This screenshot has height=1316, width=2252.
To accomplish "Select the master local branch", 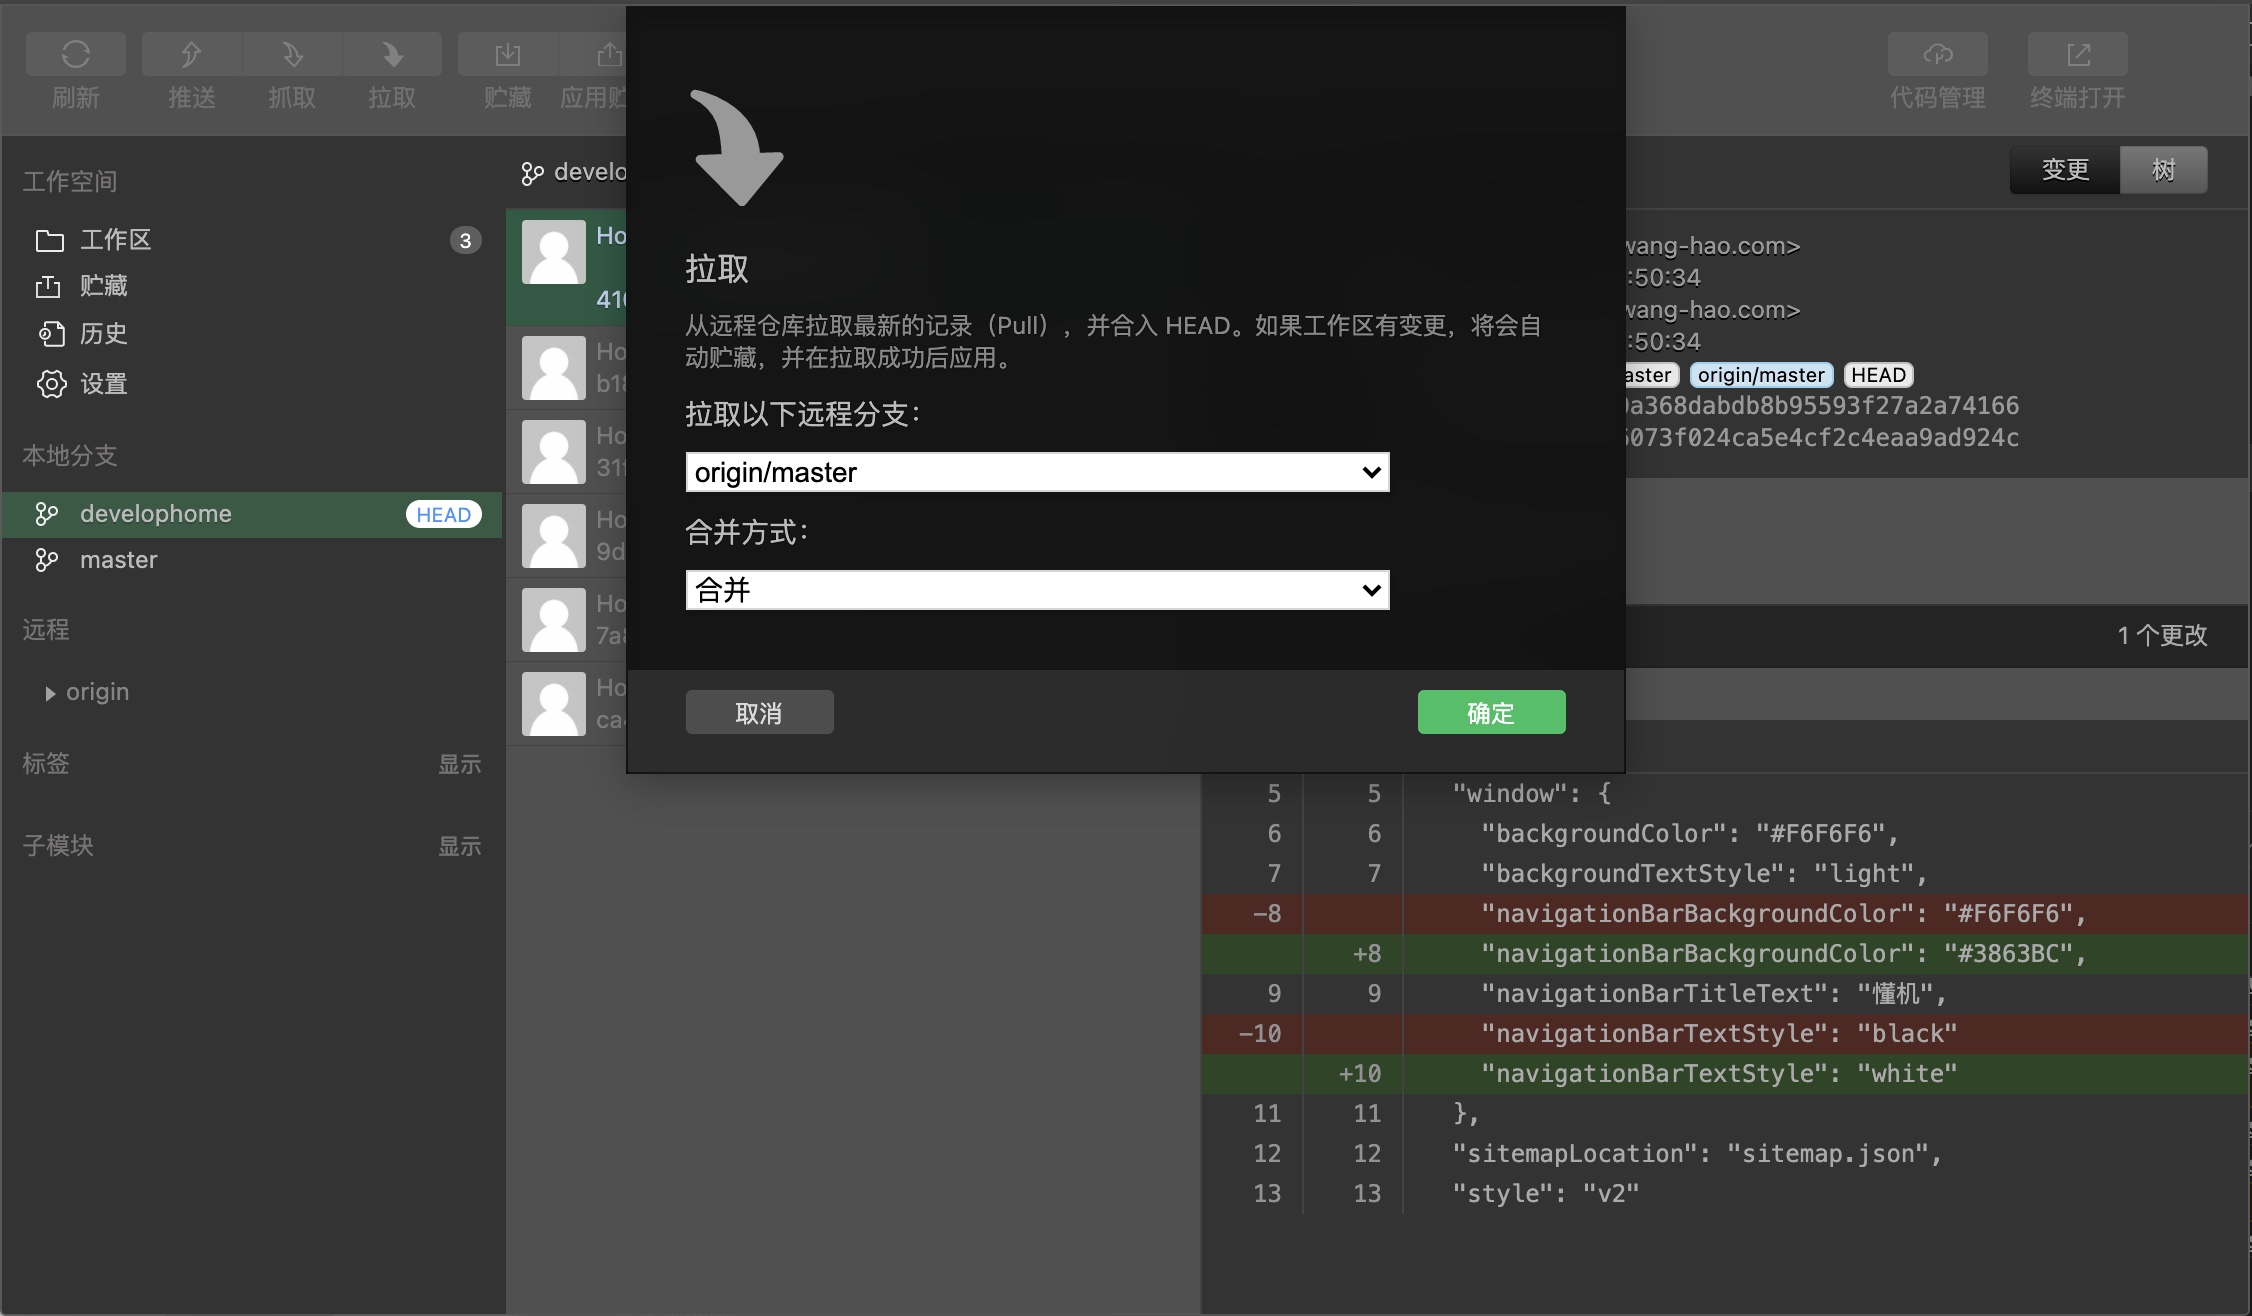I will pyautogui.click(x=252, y=560).
